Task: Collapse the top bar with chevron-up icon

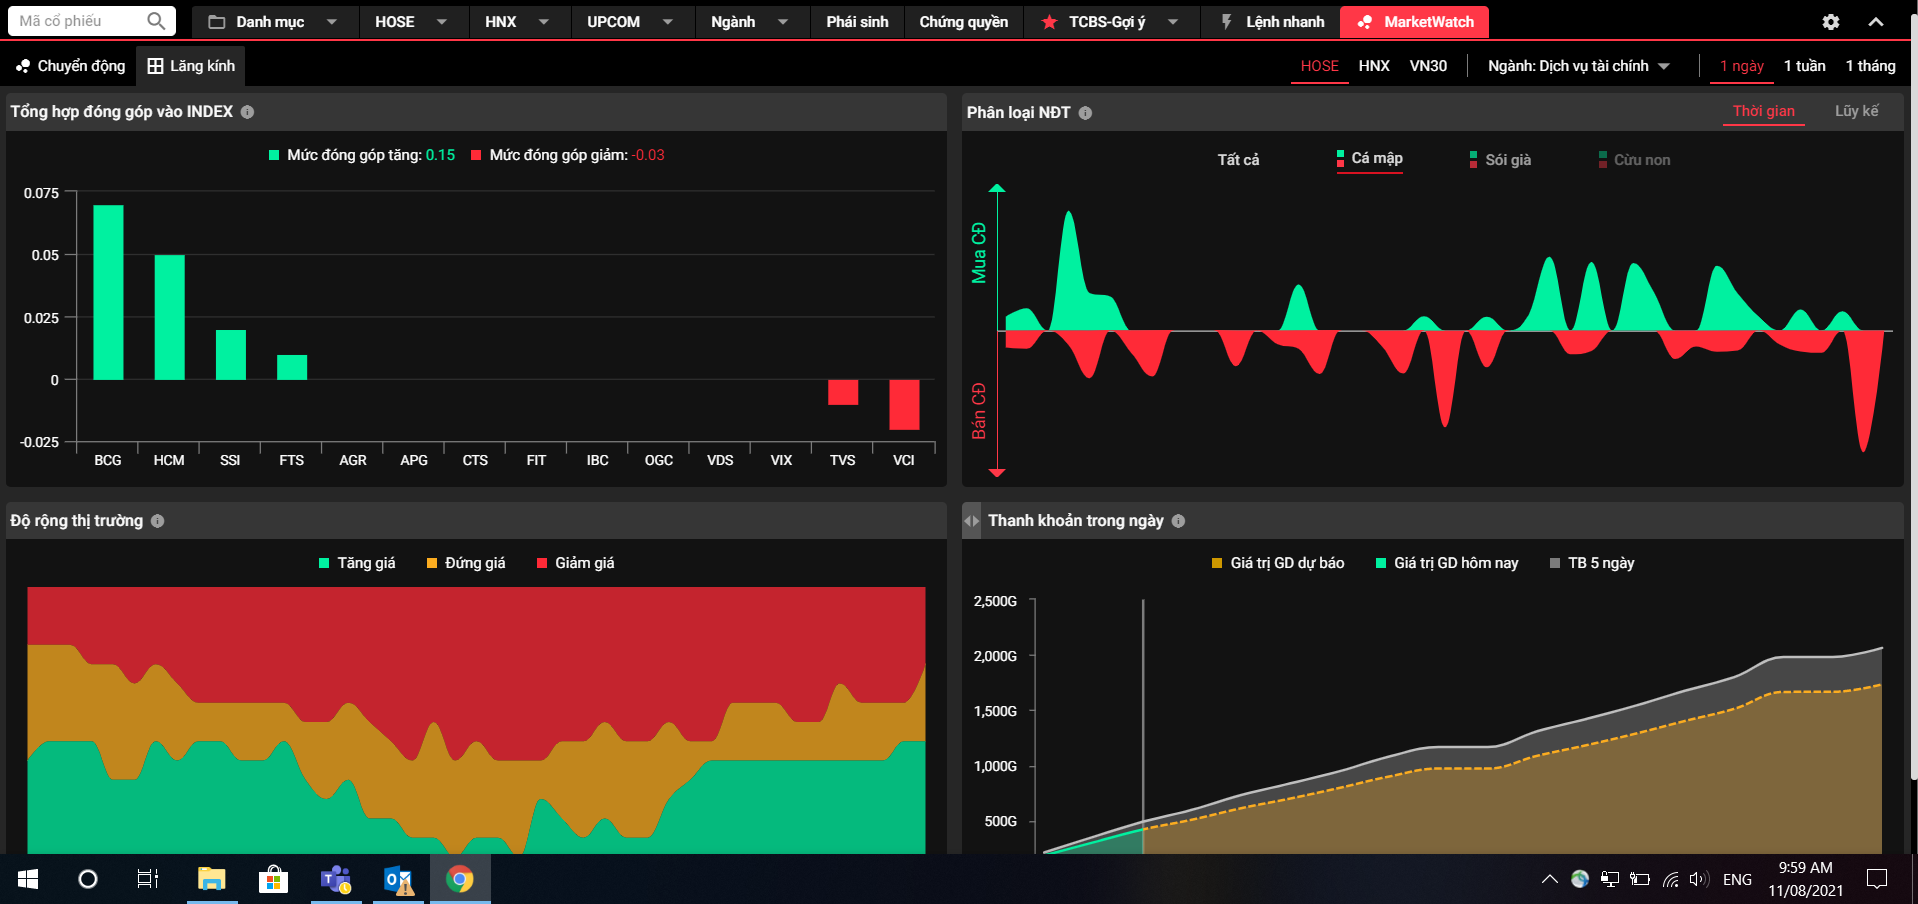Action: pos(1875,22)
